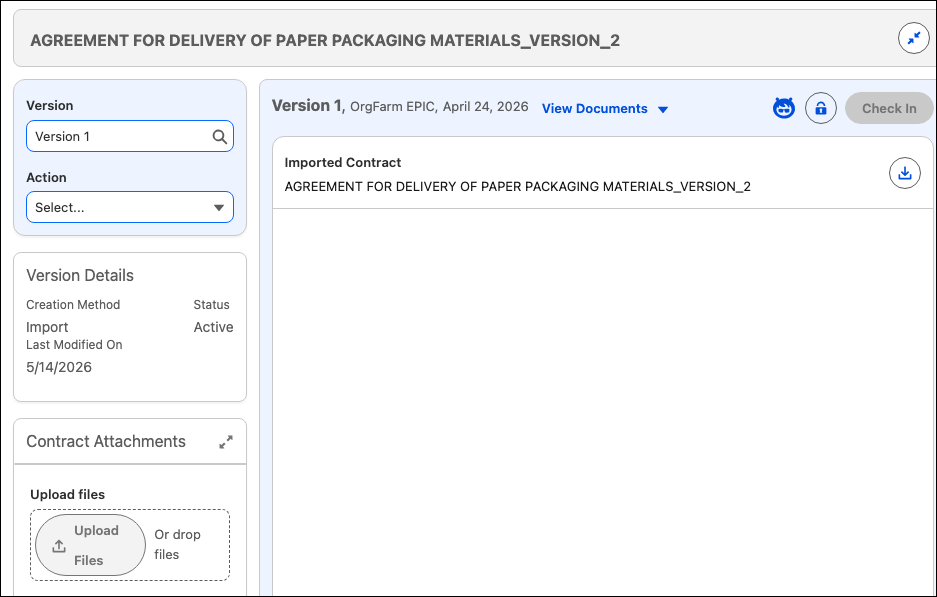937x597 pixels.
Task: Click the Imported Contract heading
Action: [x=342, y=163]
